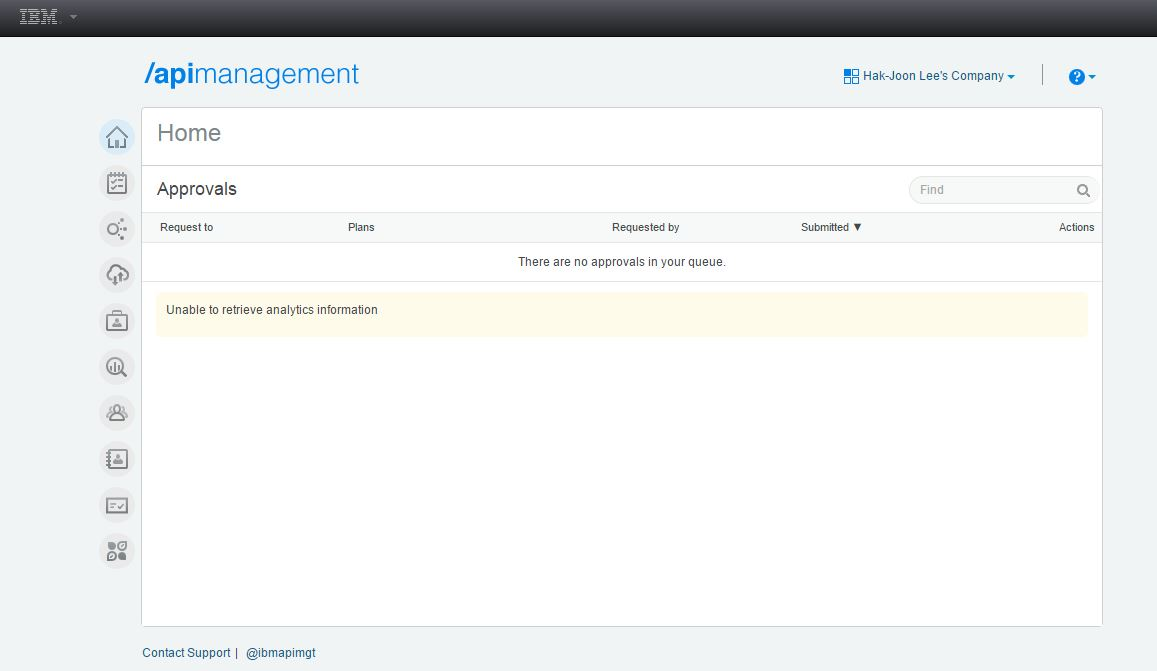1157x671 pixels.
Task: Open the Home sidebar icon
Action: [x=117, y=137]
